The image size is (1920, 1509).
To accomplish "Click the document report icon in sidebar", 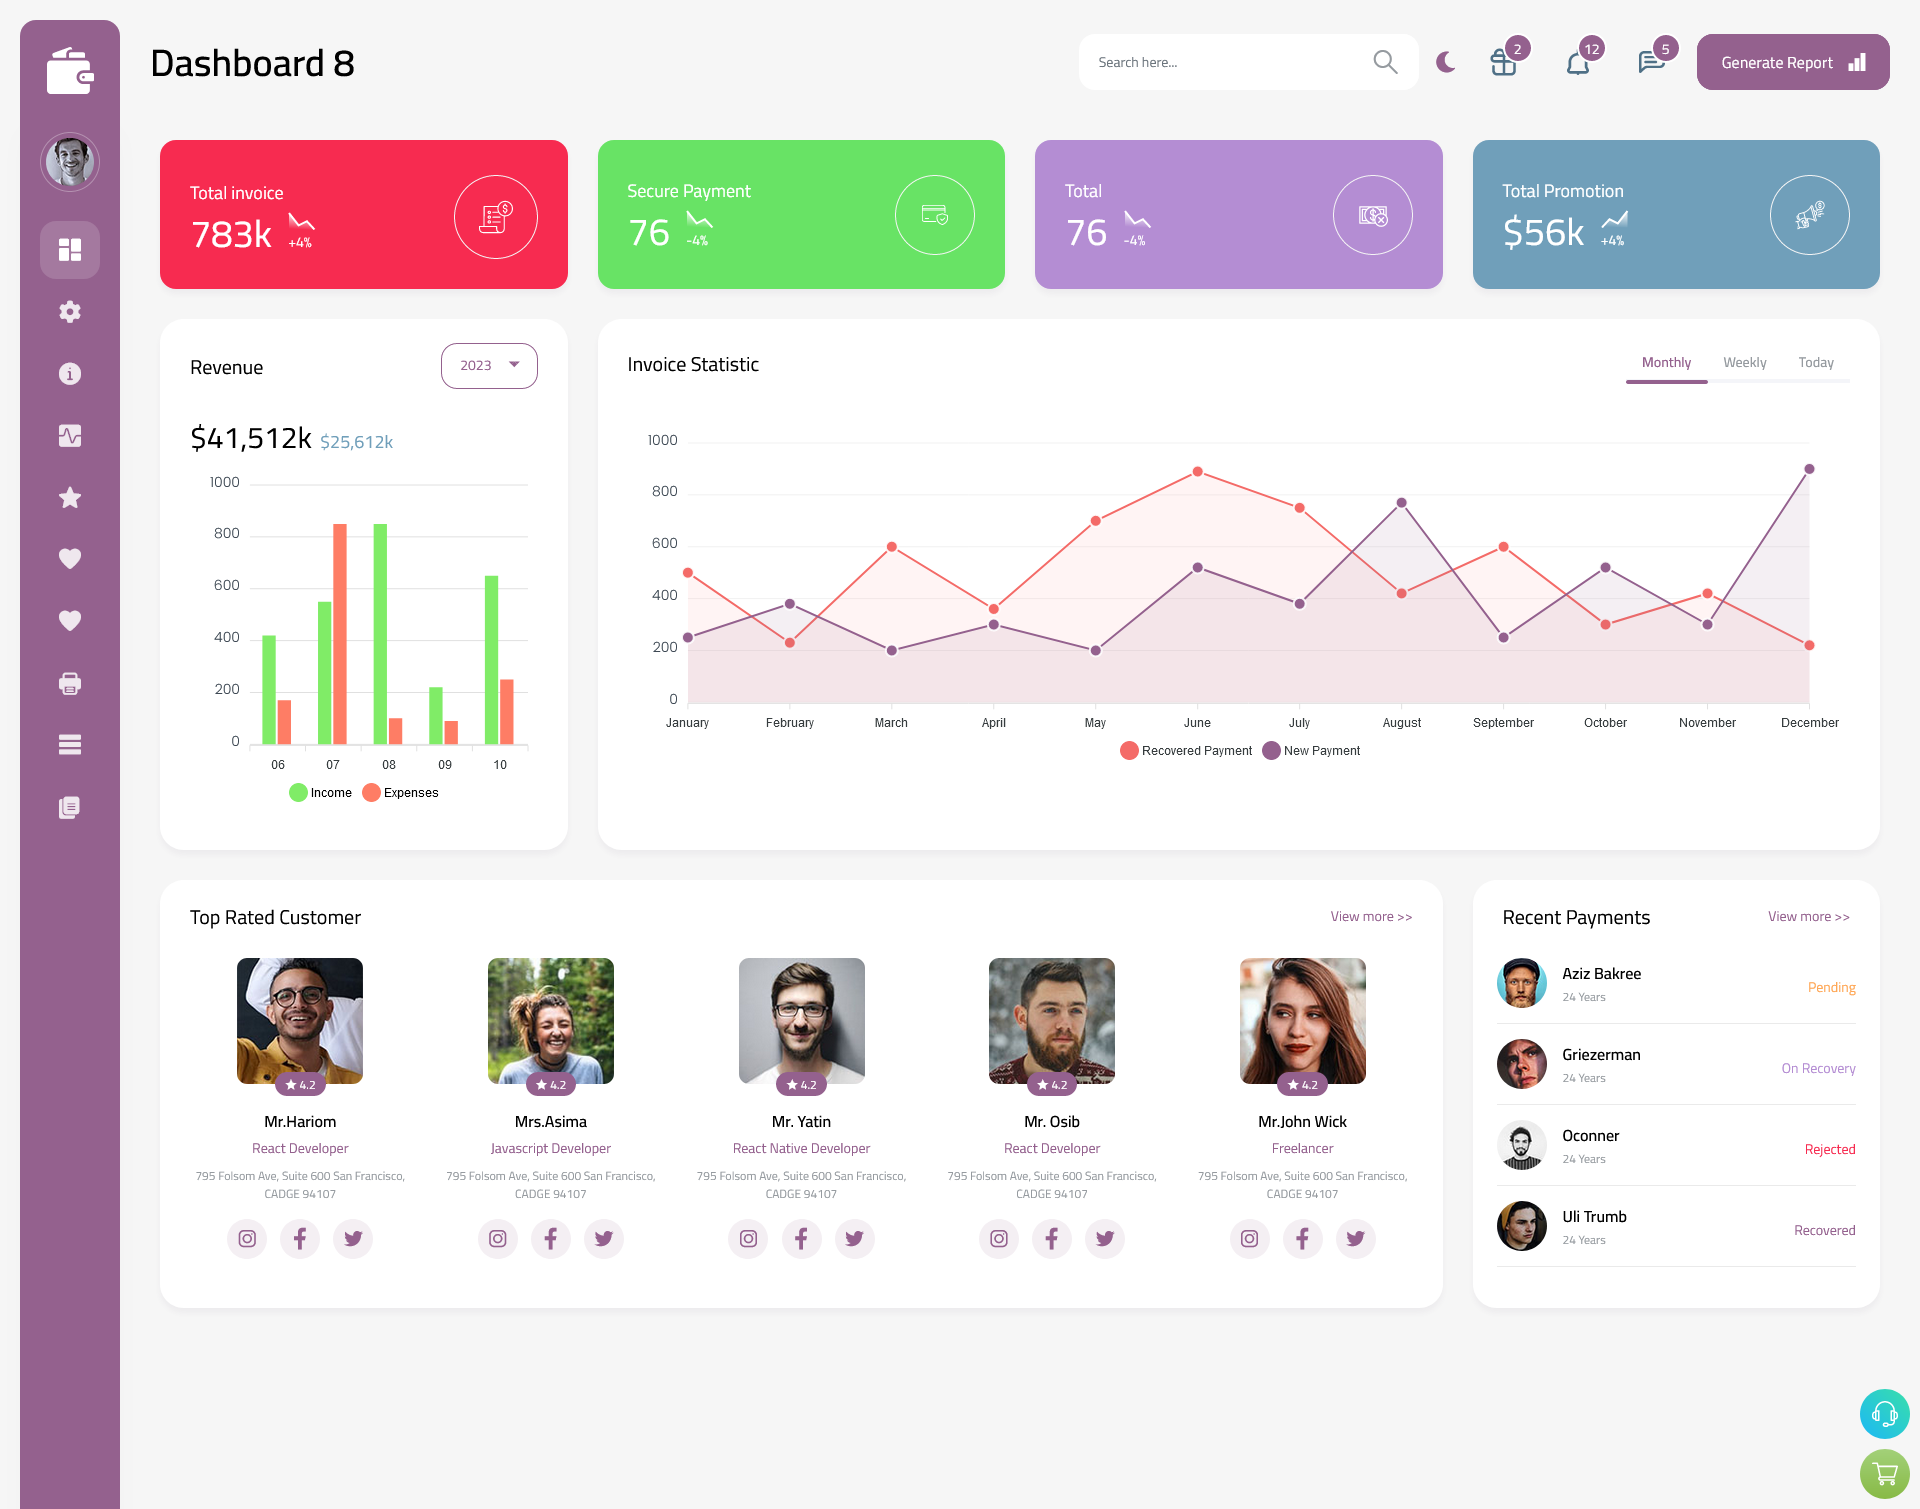I will click(69, 808).
